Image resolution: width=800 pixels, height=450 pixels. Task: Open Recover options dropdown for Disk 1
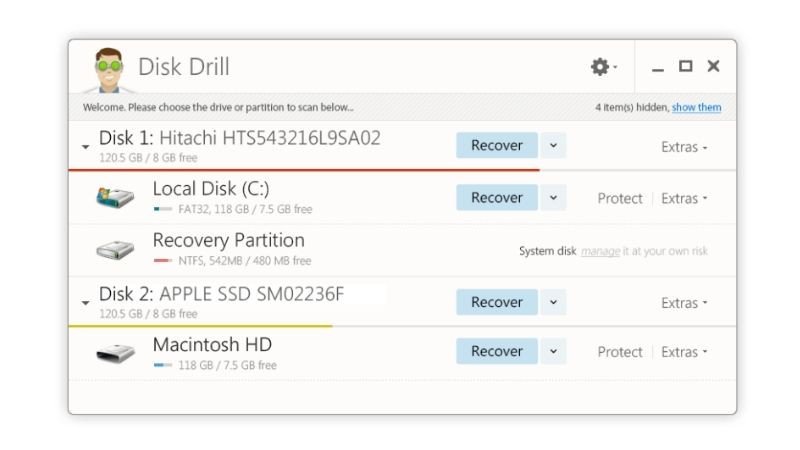(553, 145)
